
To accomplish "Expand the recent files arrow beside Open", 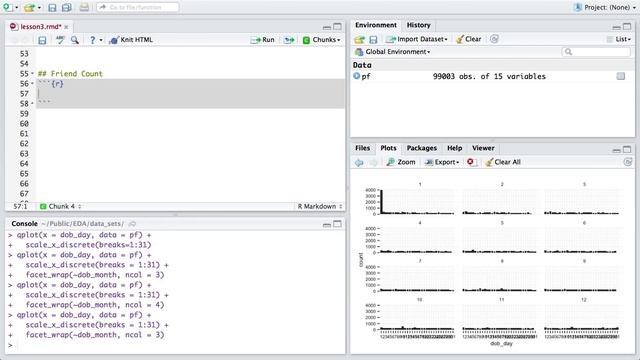I will point(39,8).
